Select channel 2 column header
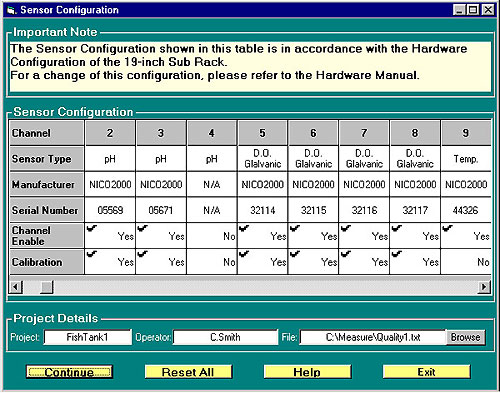Screen dimensions: 500x393 pos(110,133)
